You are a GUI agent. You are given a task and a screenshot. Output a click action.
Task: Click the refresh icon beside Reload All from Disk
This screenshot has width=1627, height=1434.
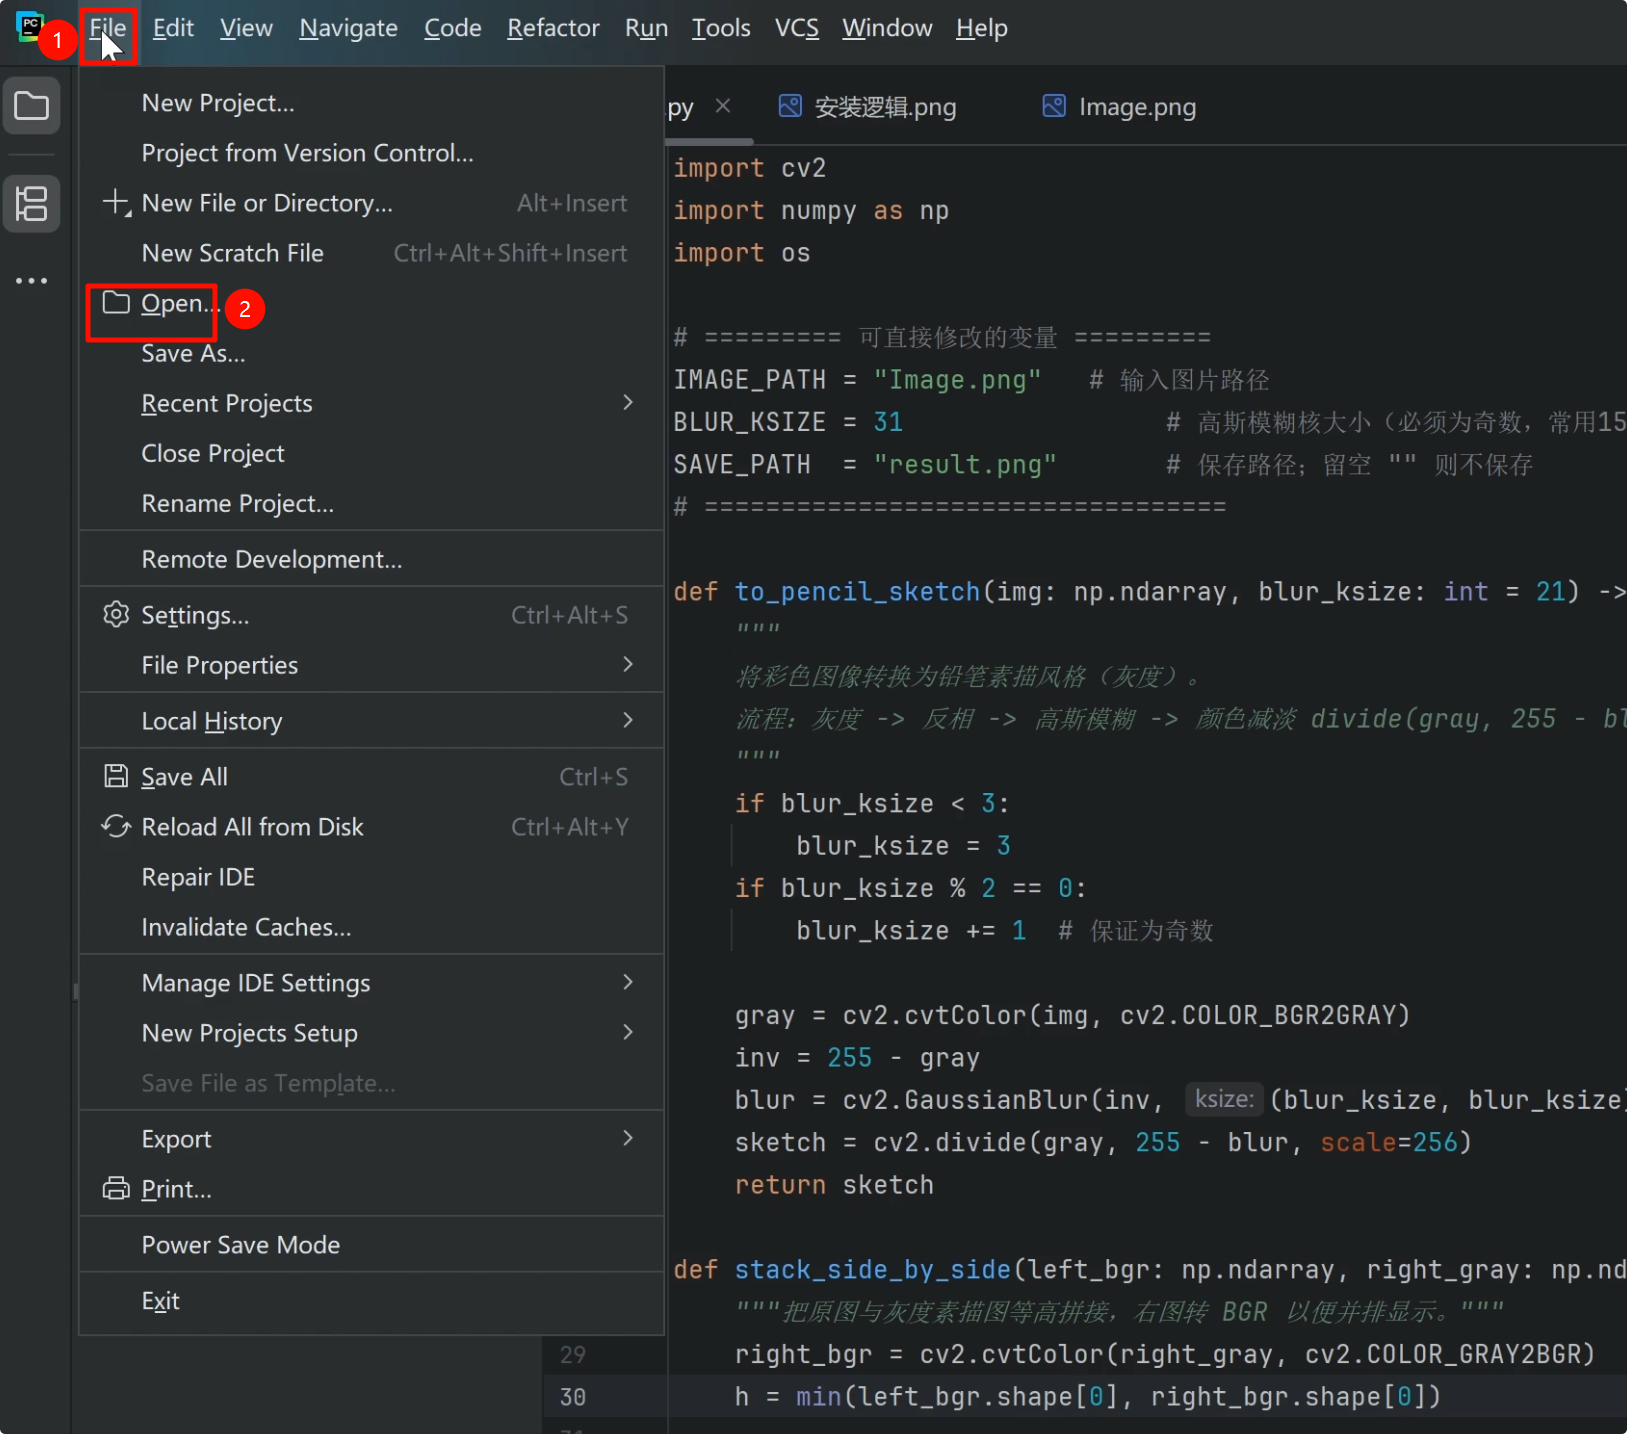click(x=117, y=827)
